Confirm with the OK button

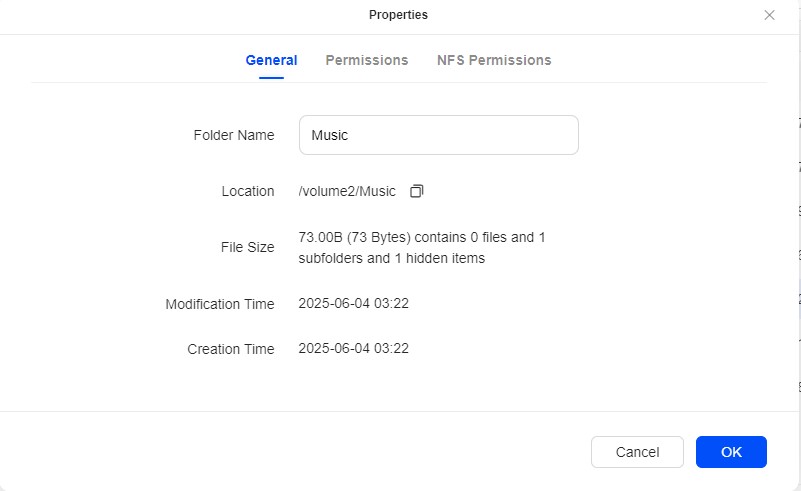731,452
